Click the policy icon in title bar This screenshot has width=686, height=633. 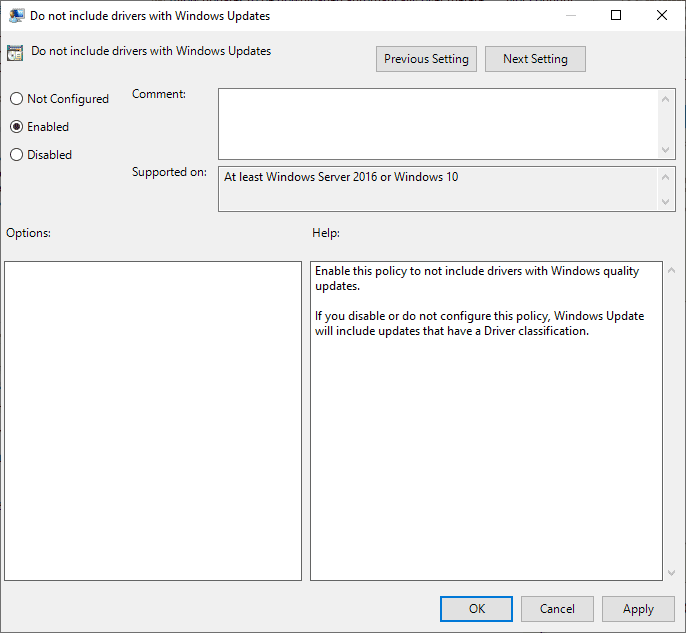pyautogui.click(x=17, y=16)
